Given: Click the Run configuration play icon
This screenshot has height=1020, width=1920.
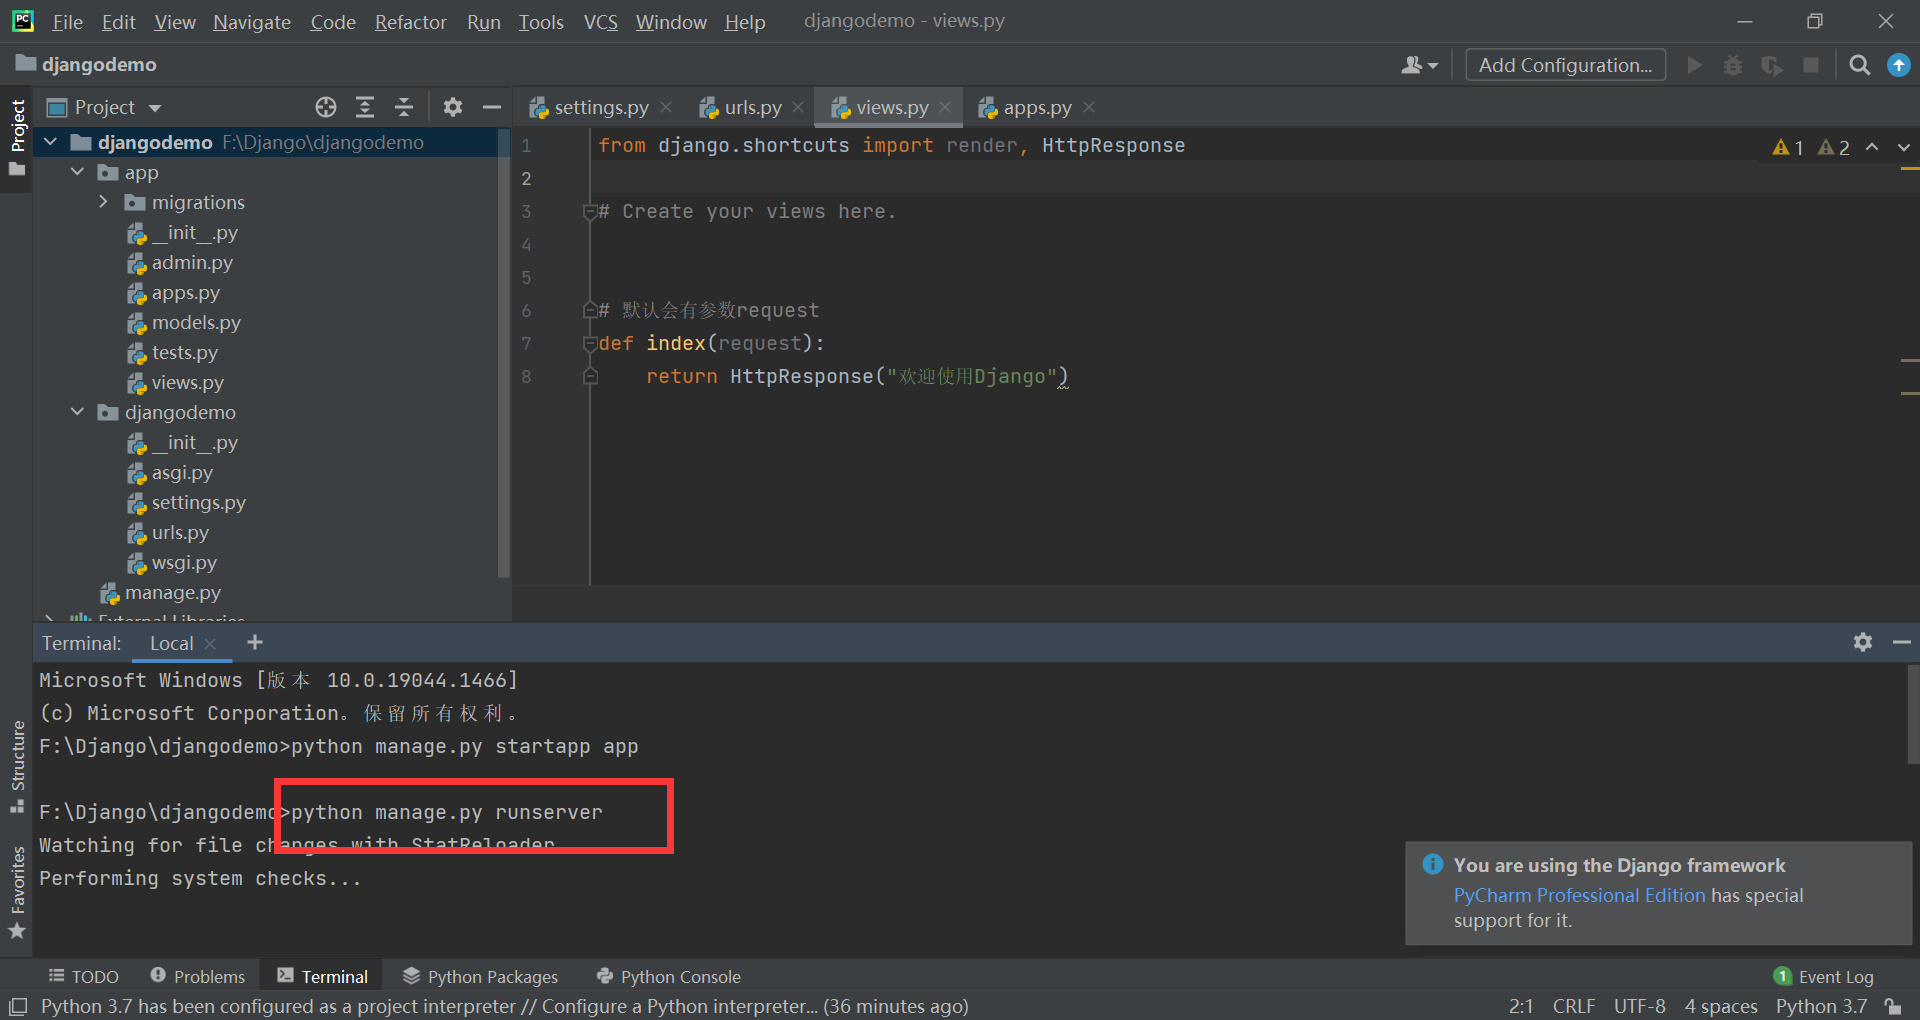Looking at the screenshot, I should click(1694, 65).
